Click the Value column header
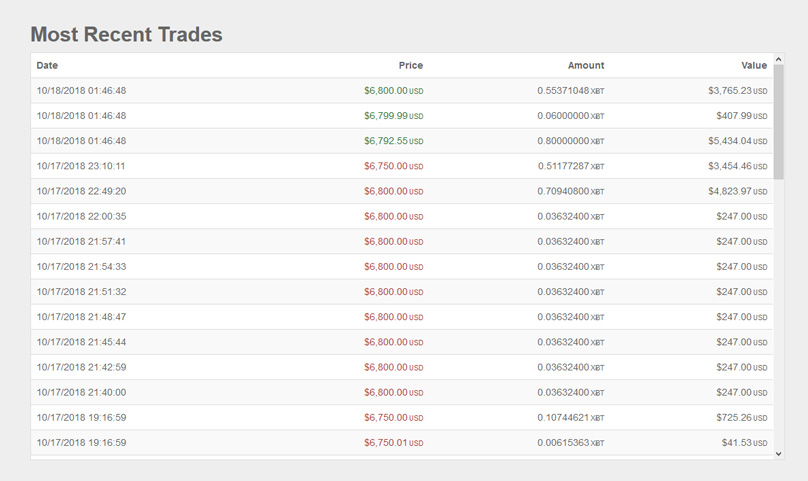This screenshot has height=481, width=808. (x=754, y=66)
